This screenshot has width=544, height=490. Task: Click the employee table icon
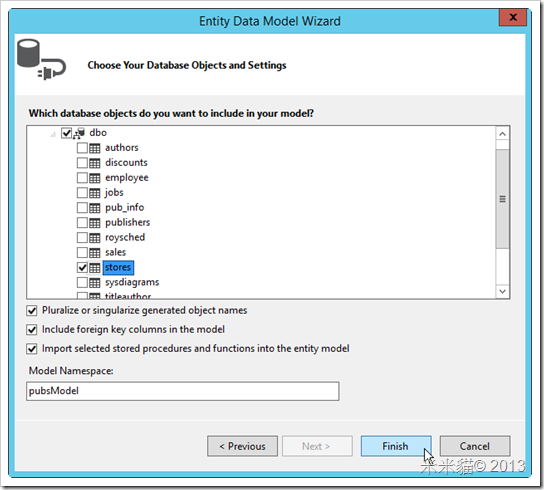94,178
